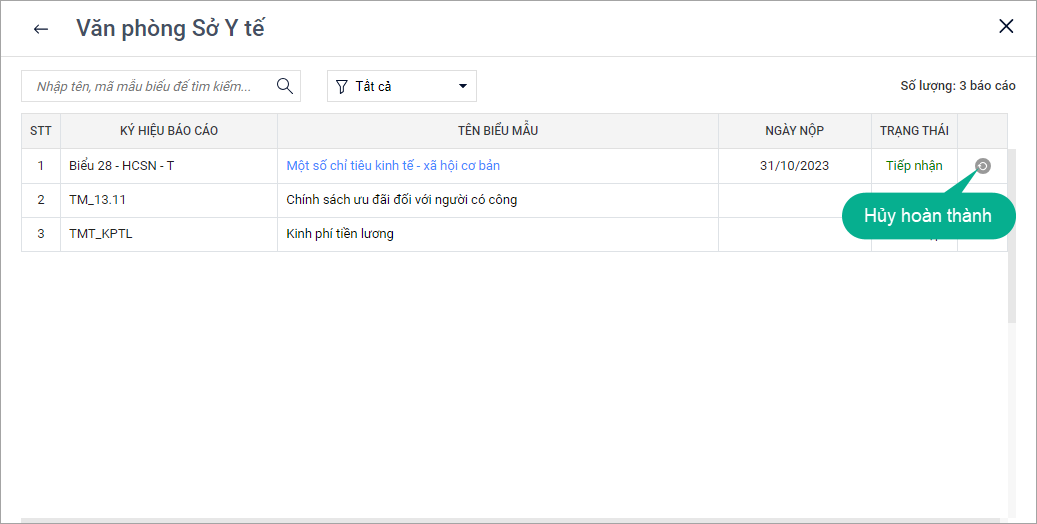Click the magnifier search icon
The height and width of the screenshot is (524, 1037).
pos(285,86)
